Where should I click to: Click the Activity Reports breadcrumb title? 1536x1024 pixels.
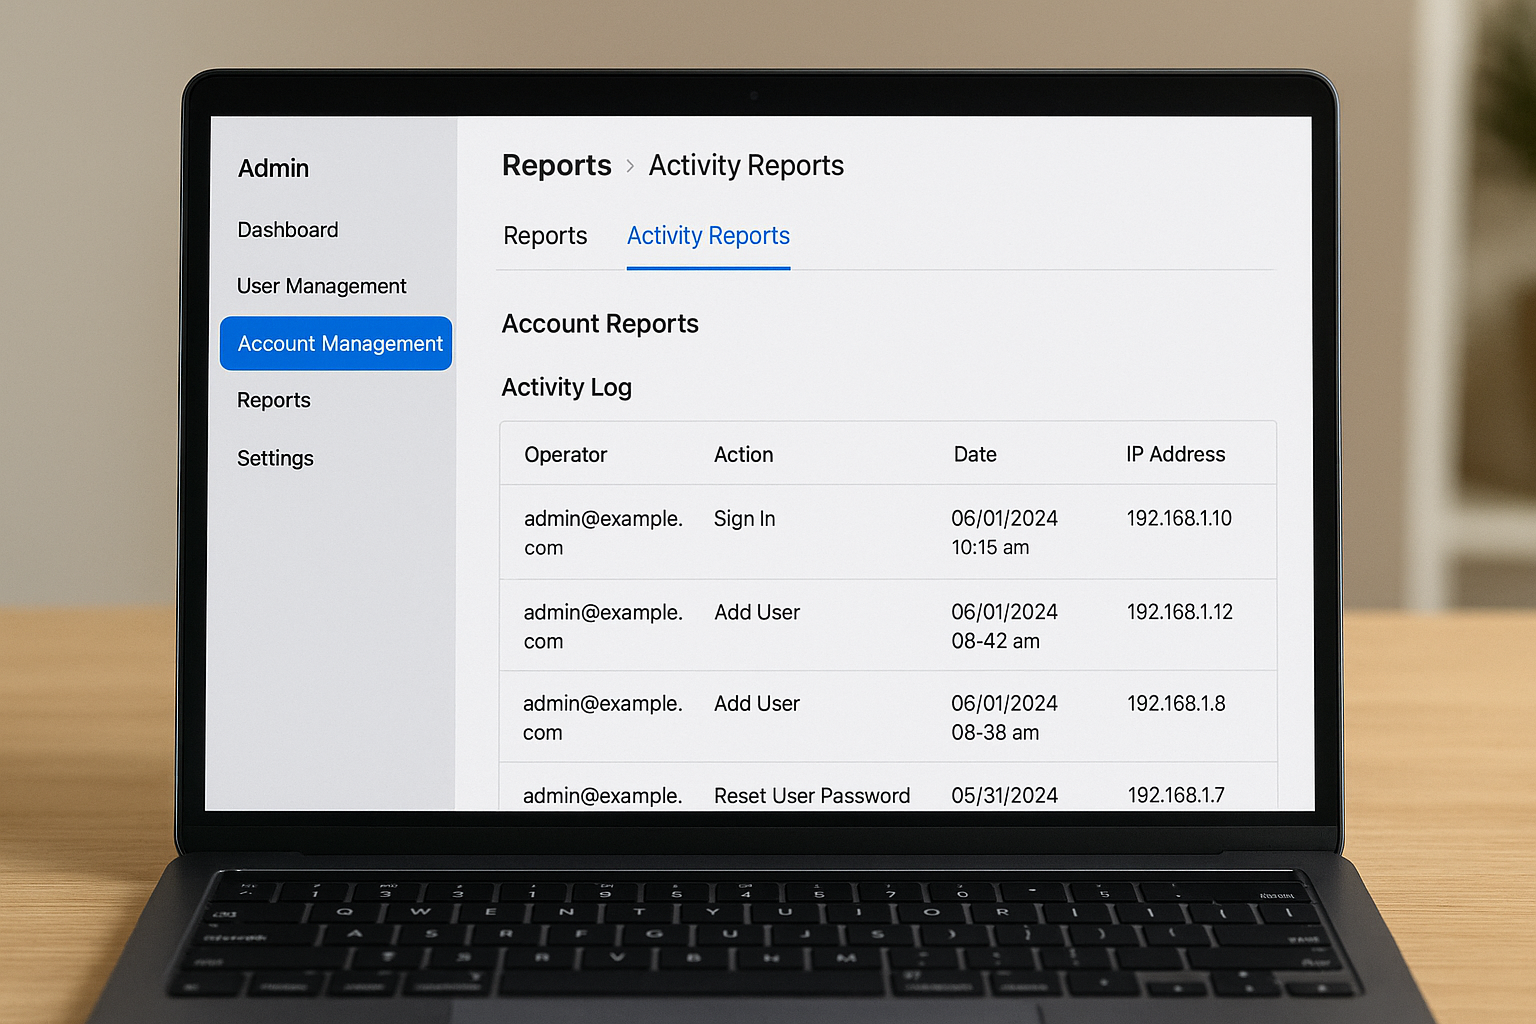(x=746, y=165)
